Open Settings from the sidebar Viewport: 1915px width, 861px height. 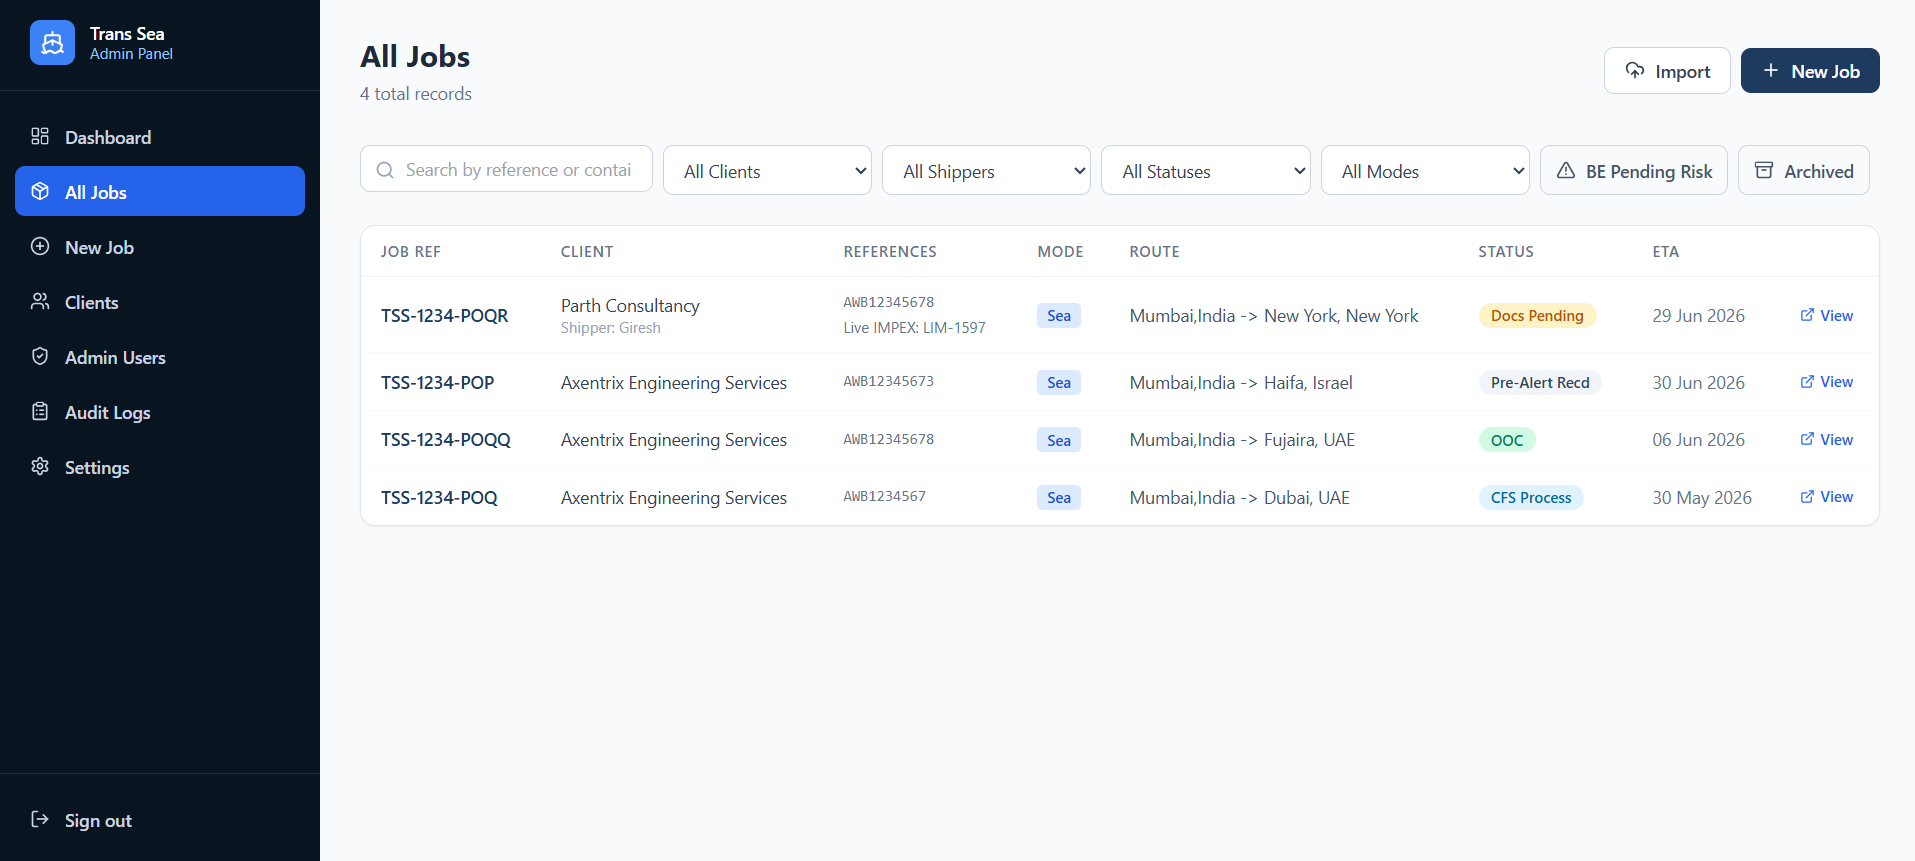tap(160, 467)
